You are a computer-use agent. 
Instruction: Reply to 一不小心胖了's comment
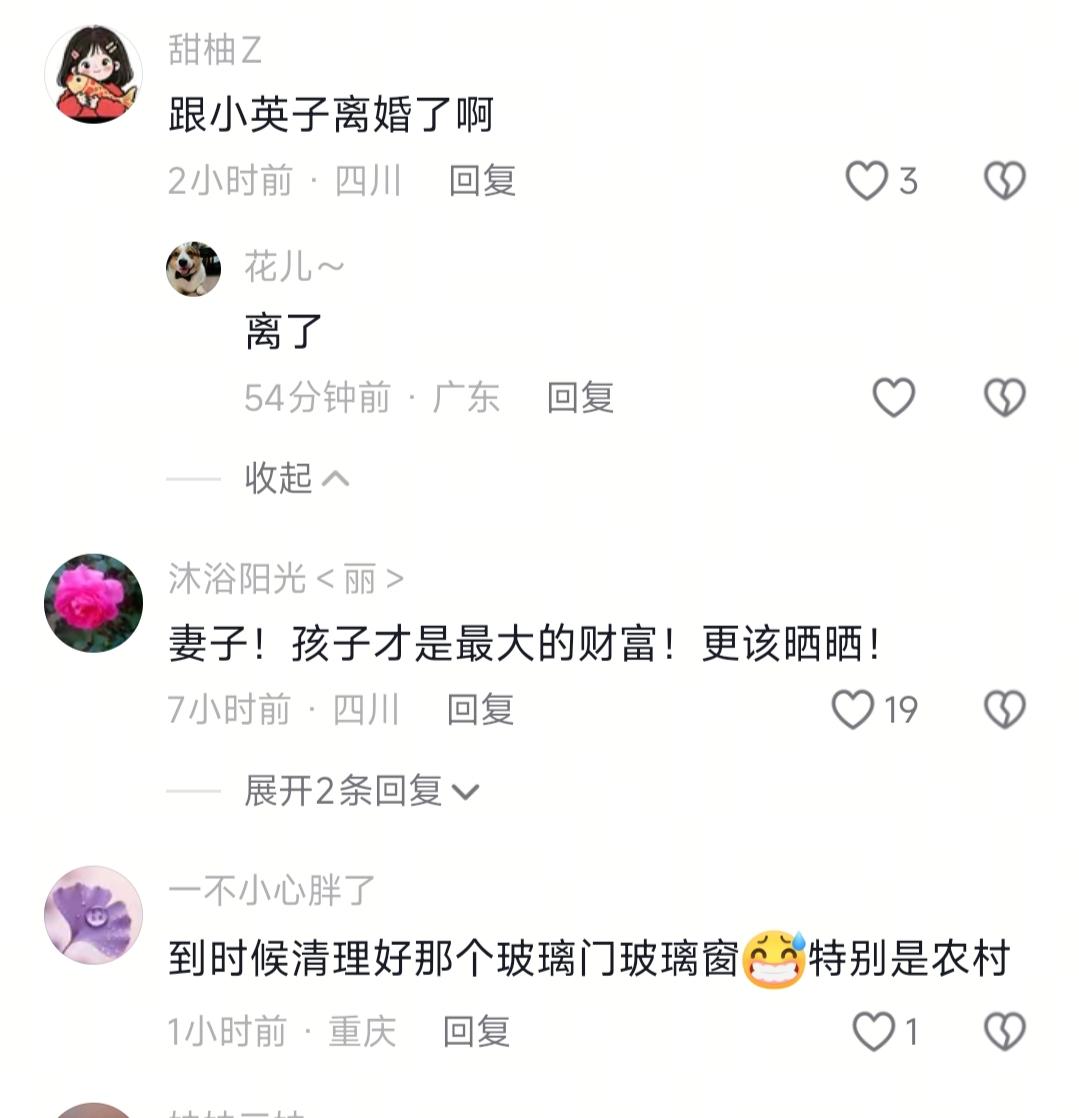coord(476,1032)
